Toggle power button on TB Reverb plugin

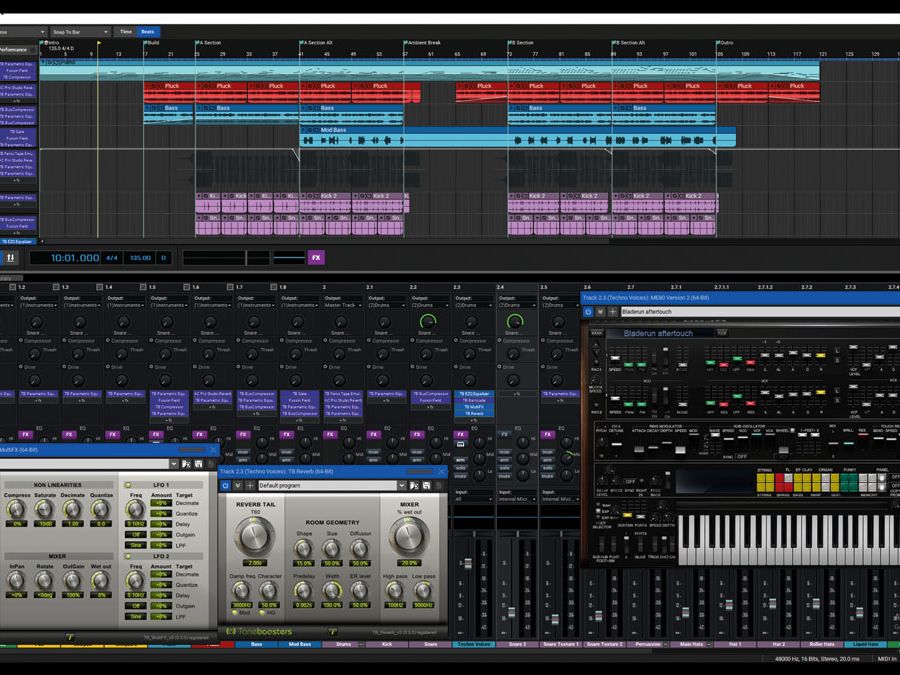[x=225, y=485]
